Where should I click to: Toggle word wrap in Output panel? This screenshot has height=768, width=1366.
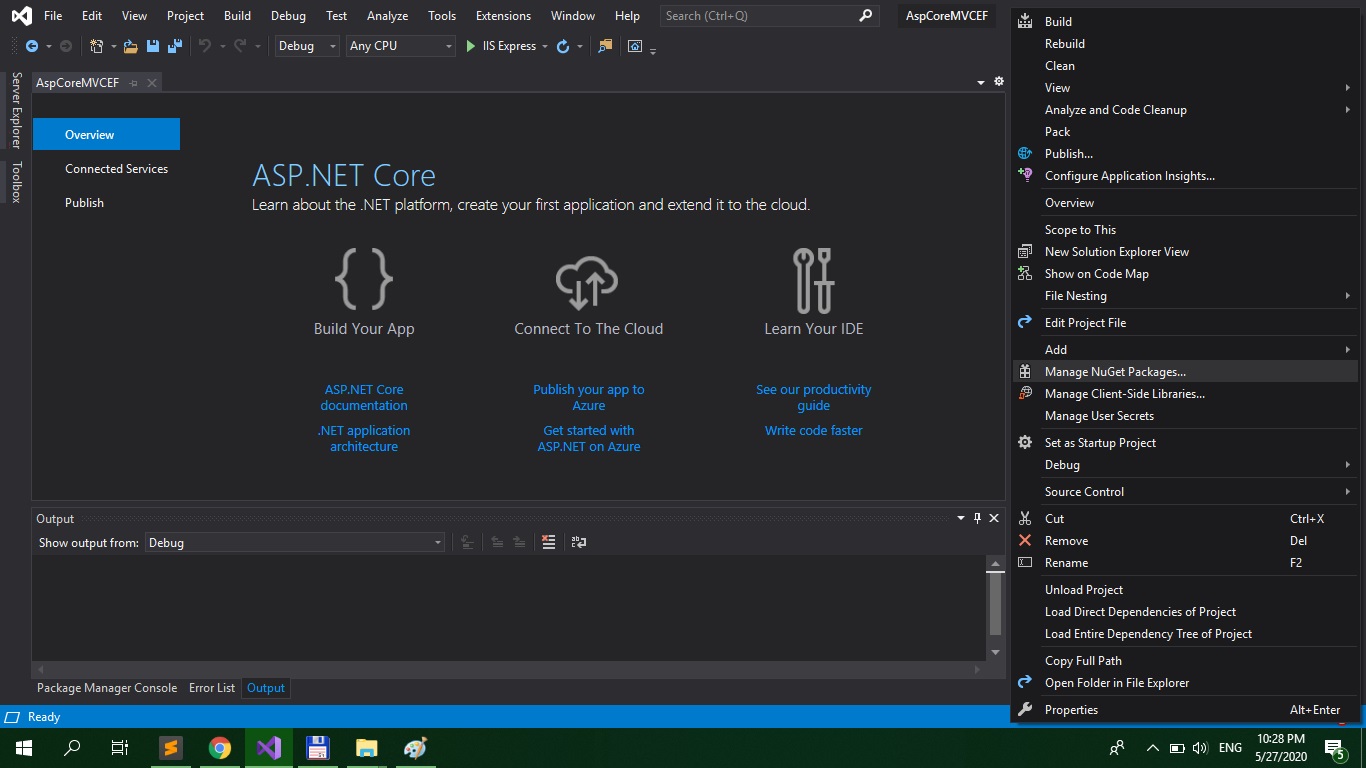(x=578, y=542)
